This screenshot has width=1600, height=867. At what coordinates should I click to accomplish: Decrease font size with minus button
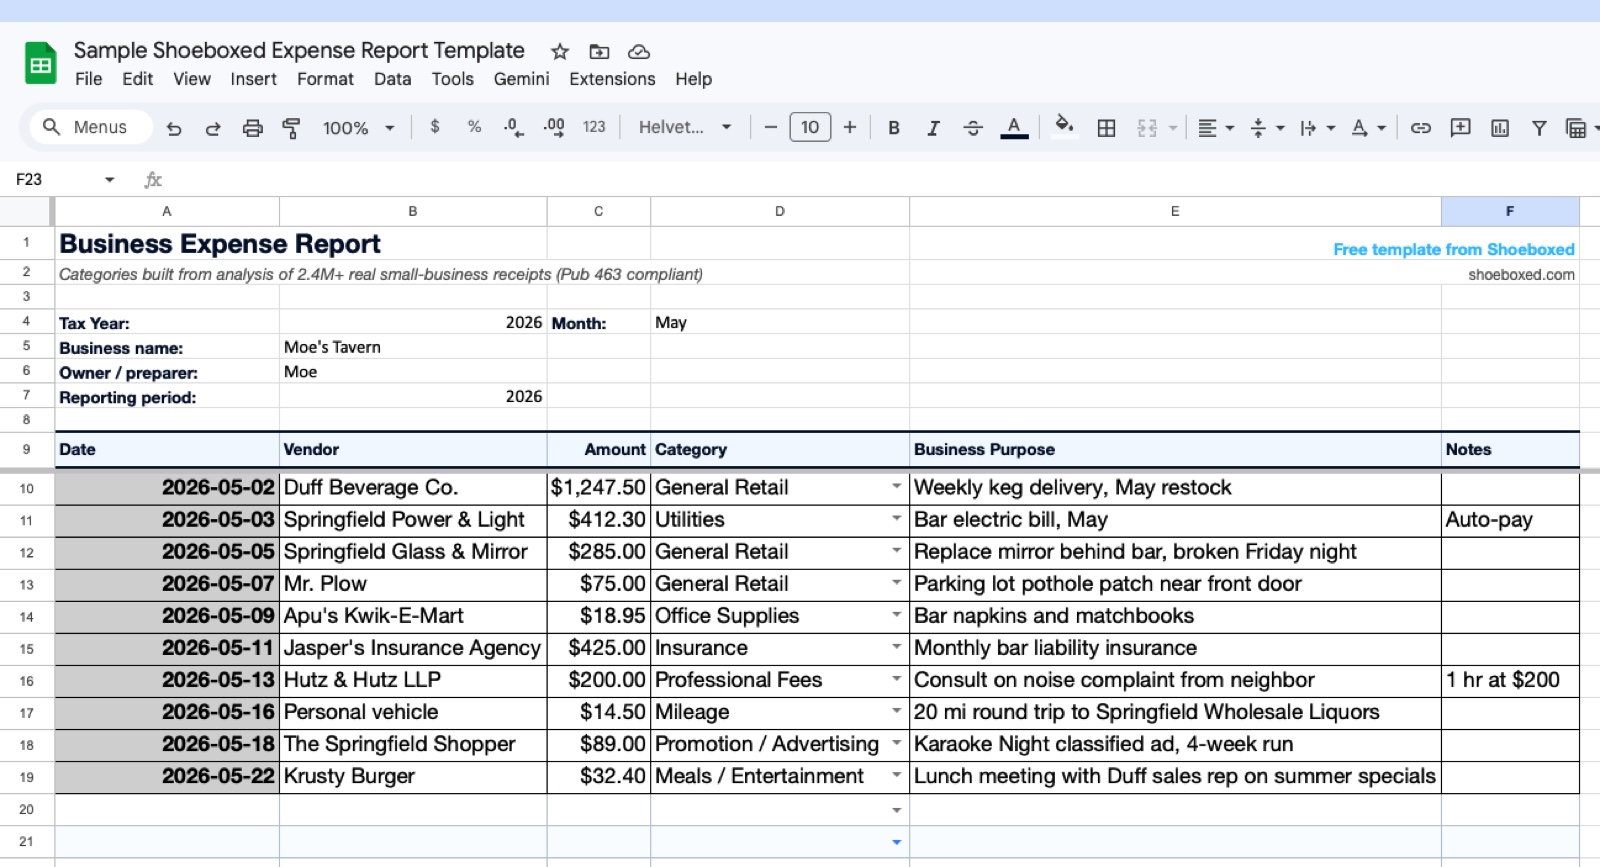click(770, 127)
